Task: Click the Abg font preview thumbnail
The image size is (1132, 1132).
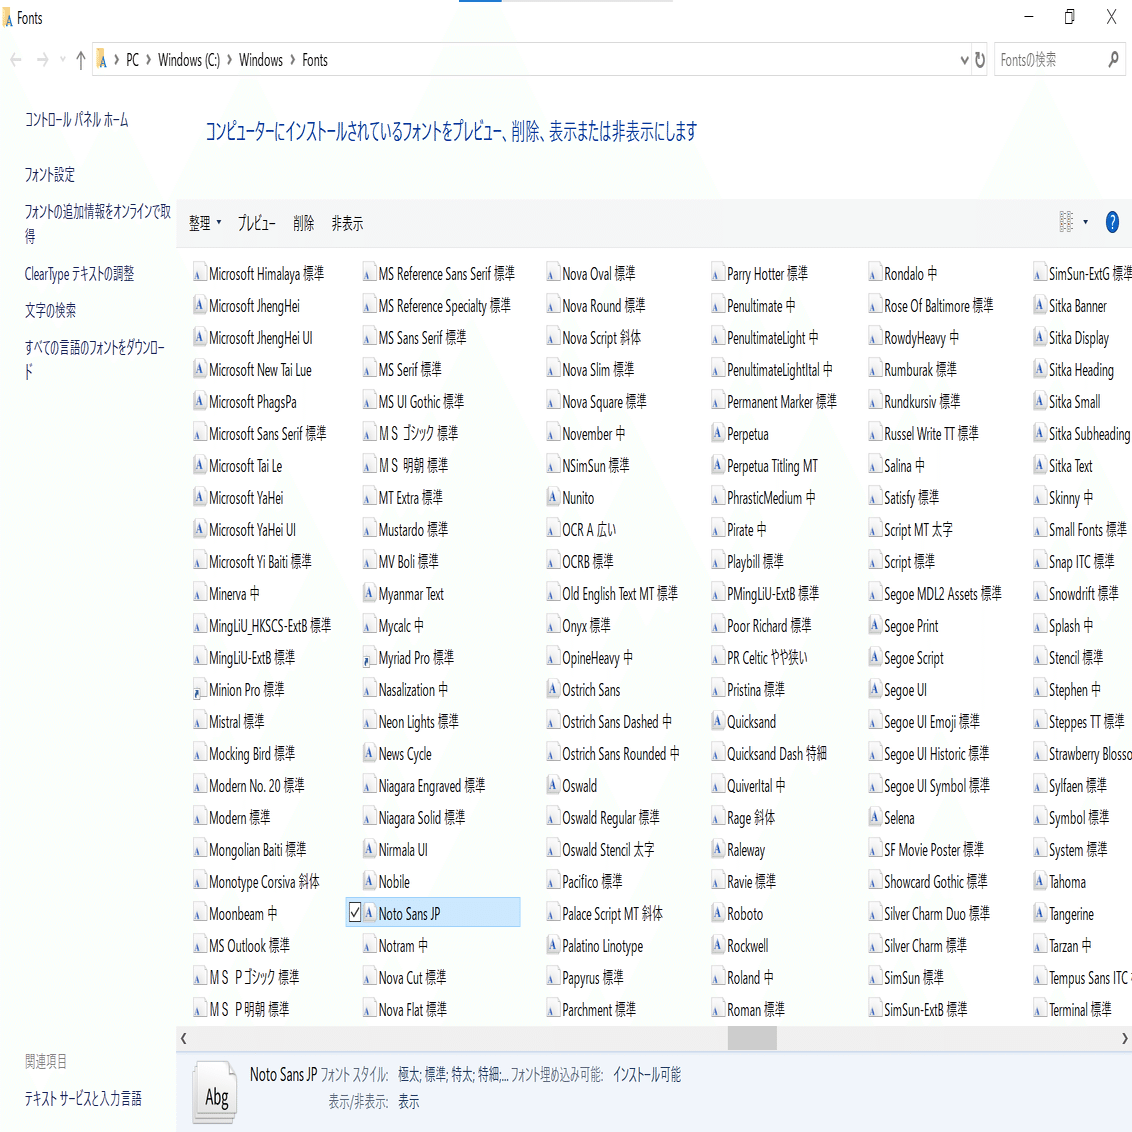Action: (215, 1092)
